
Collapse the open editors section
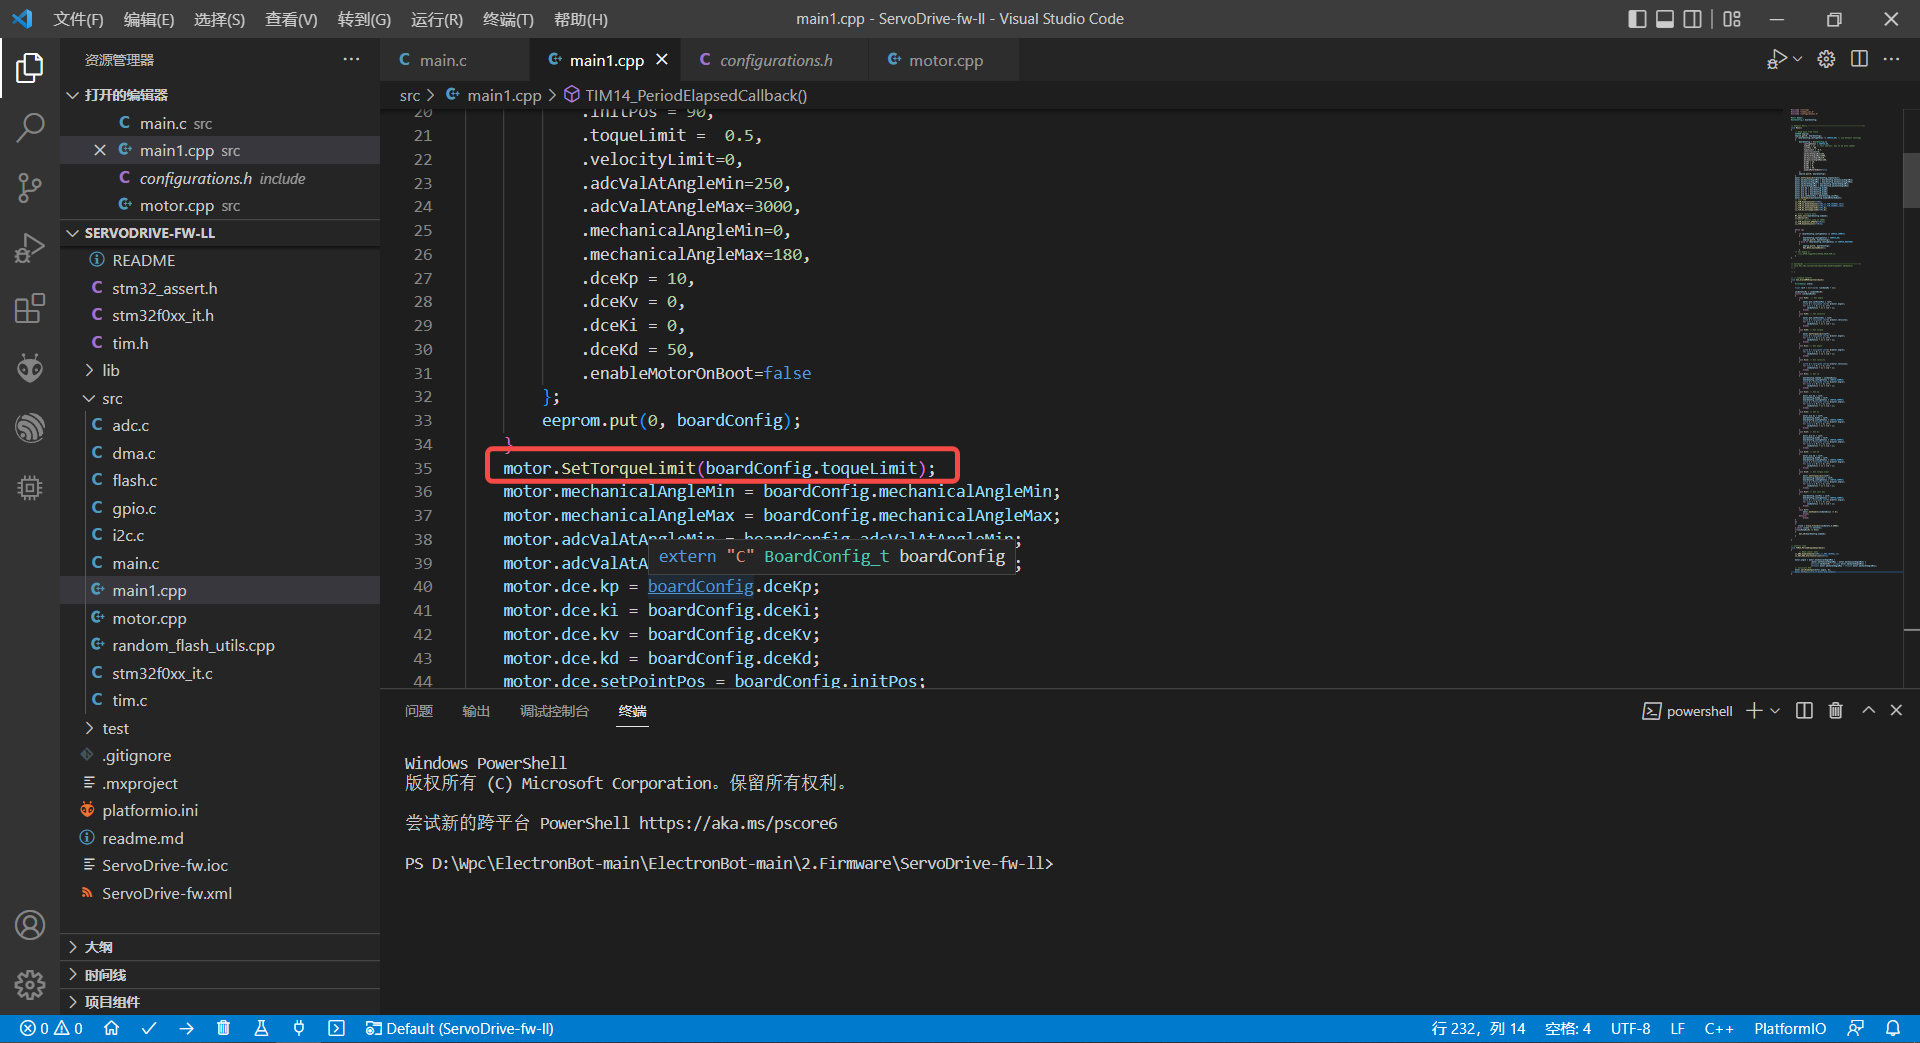pyautogui.click(x=73, y=95)
